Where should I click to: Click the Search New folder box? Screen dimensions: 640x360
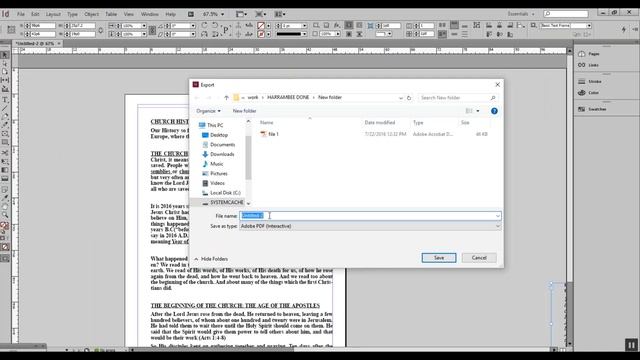click(x=457, y=98)
